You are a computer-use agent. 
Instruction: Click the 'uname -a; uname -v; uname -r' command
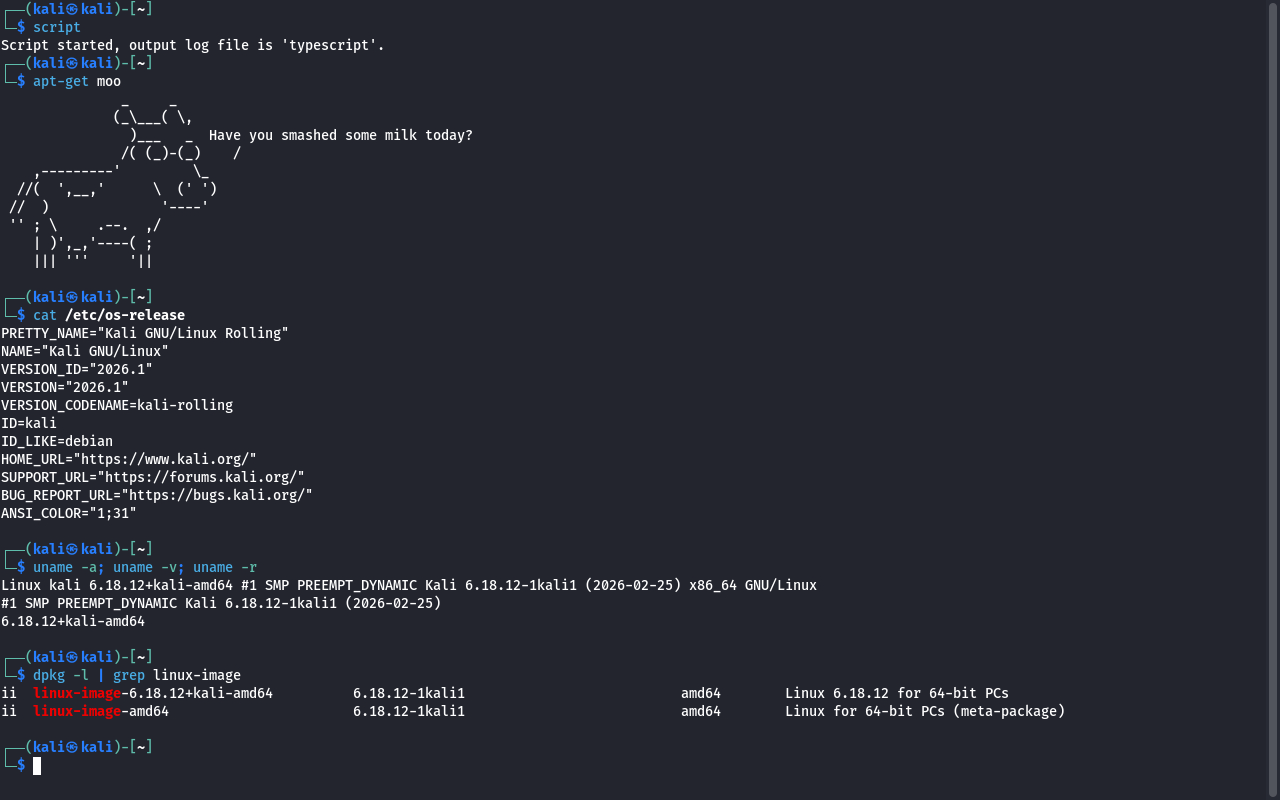(144, 567)
